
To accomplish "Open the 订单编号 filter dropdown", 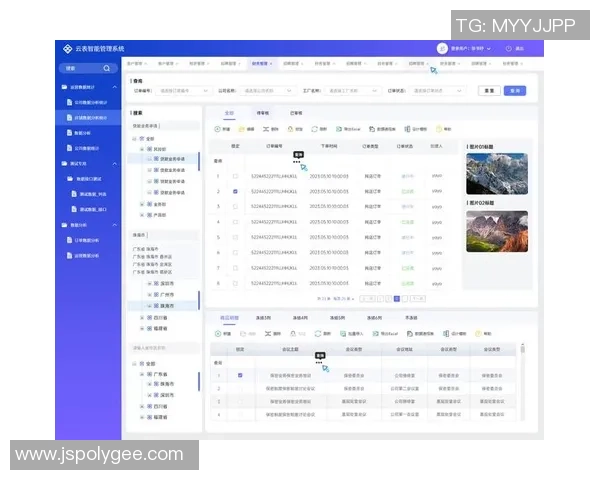I will tap(183, 91).
